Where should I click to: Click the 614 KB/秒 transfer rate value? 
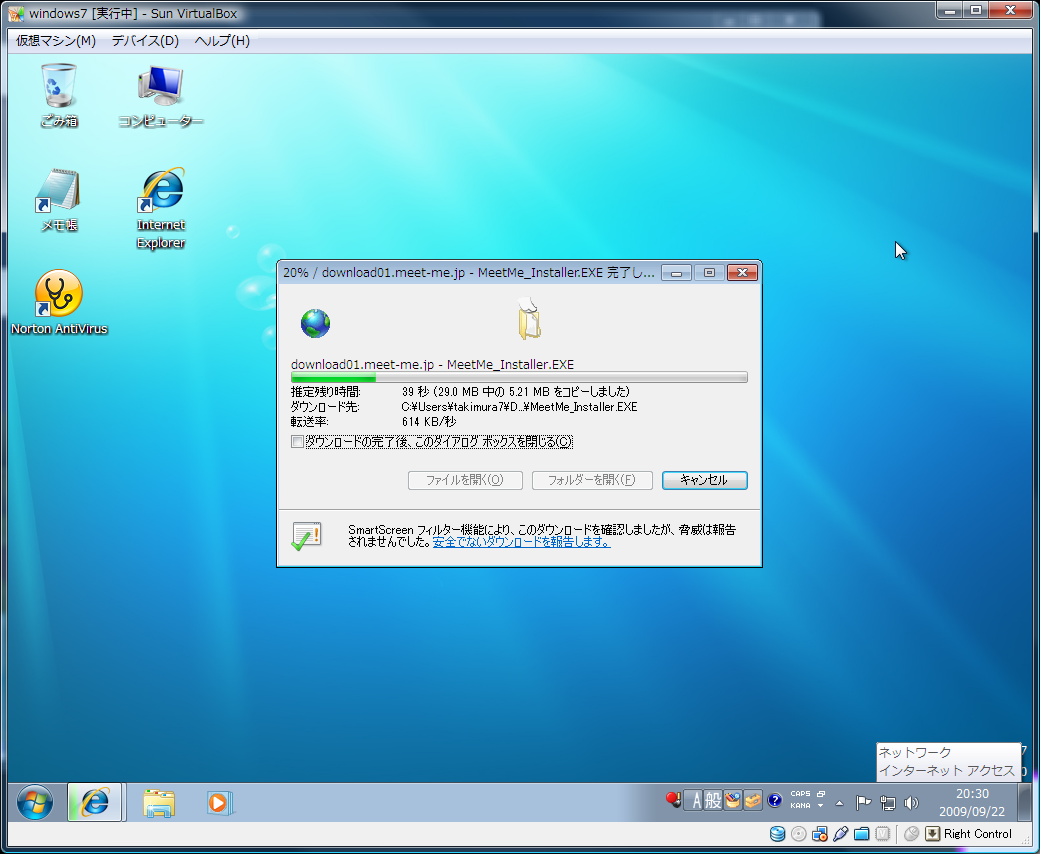[x=428, y=422]
